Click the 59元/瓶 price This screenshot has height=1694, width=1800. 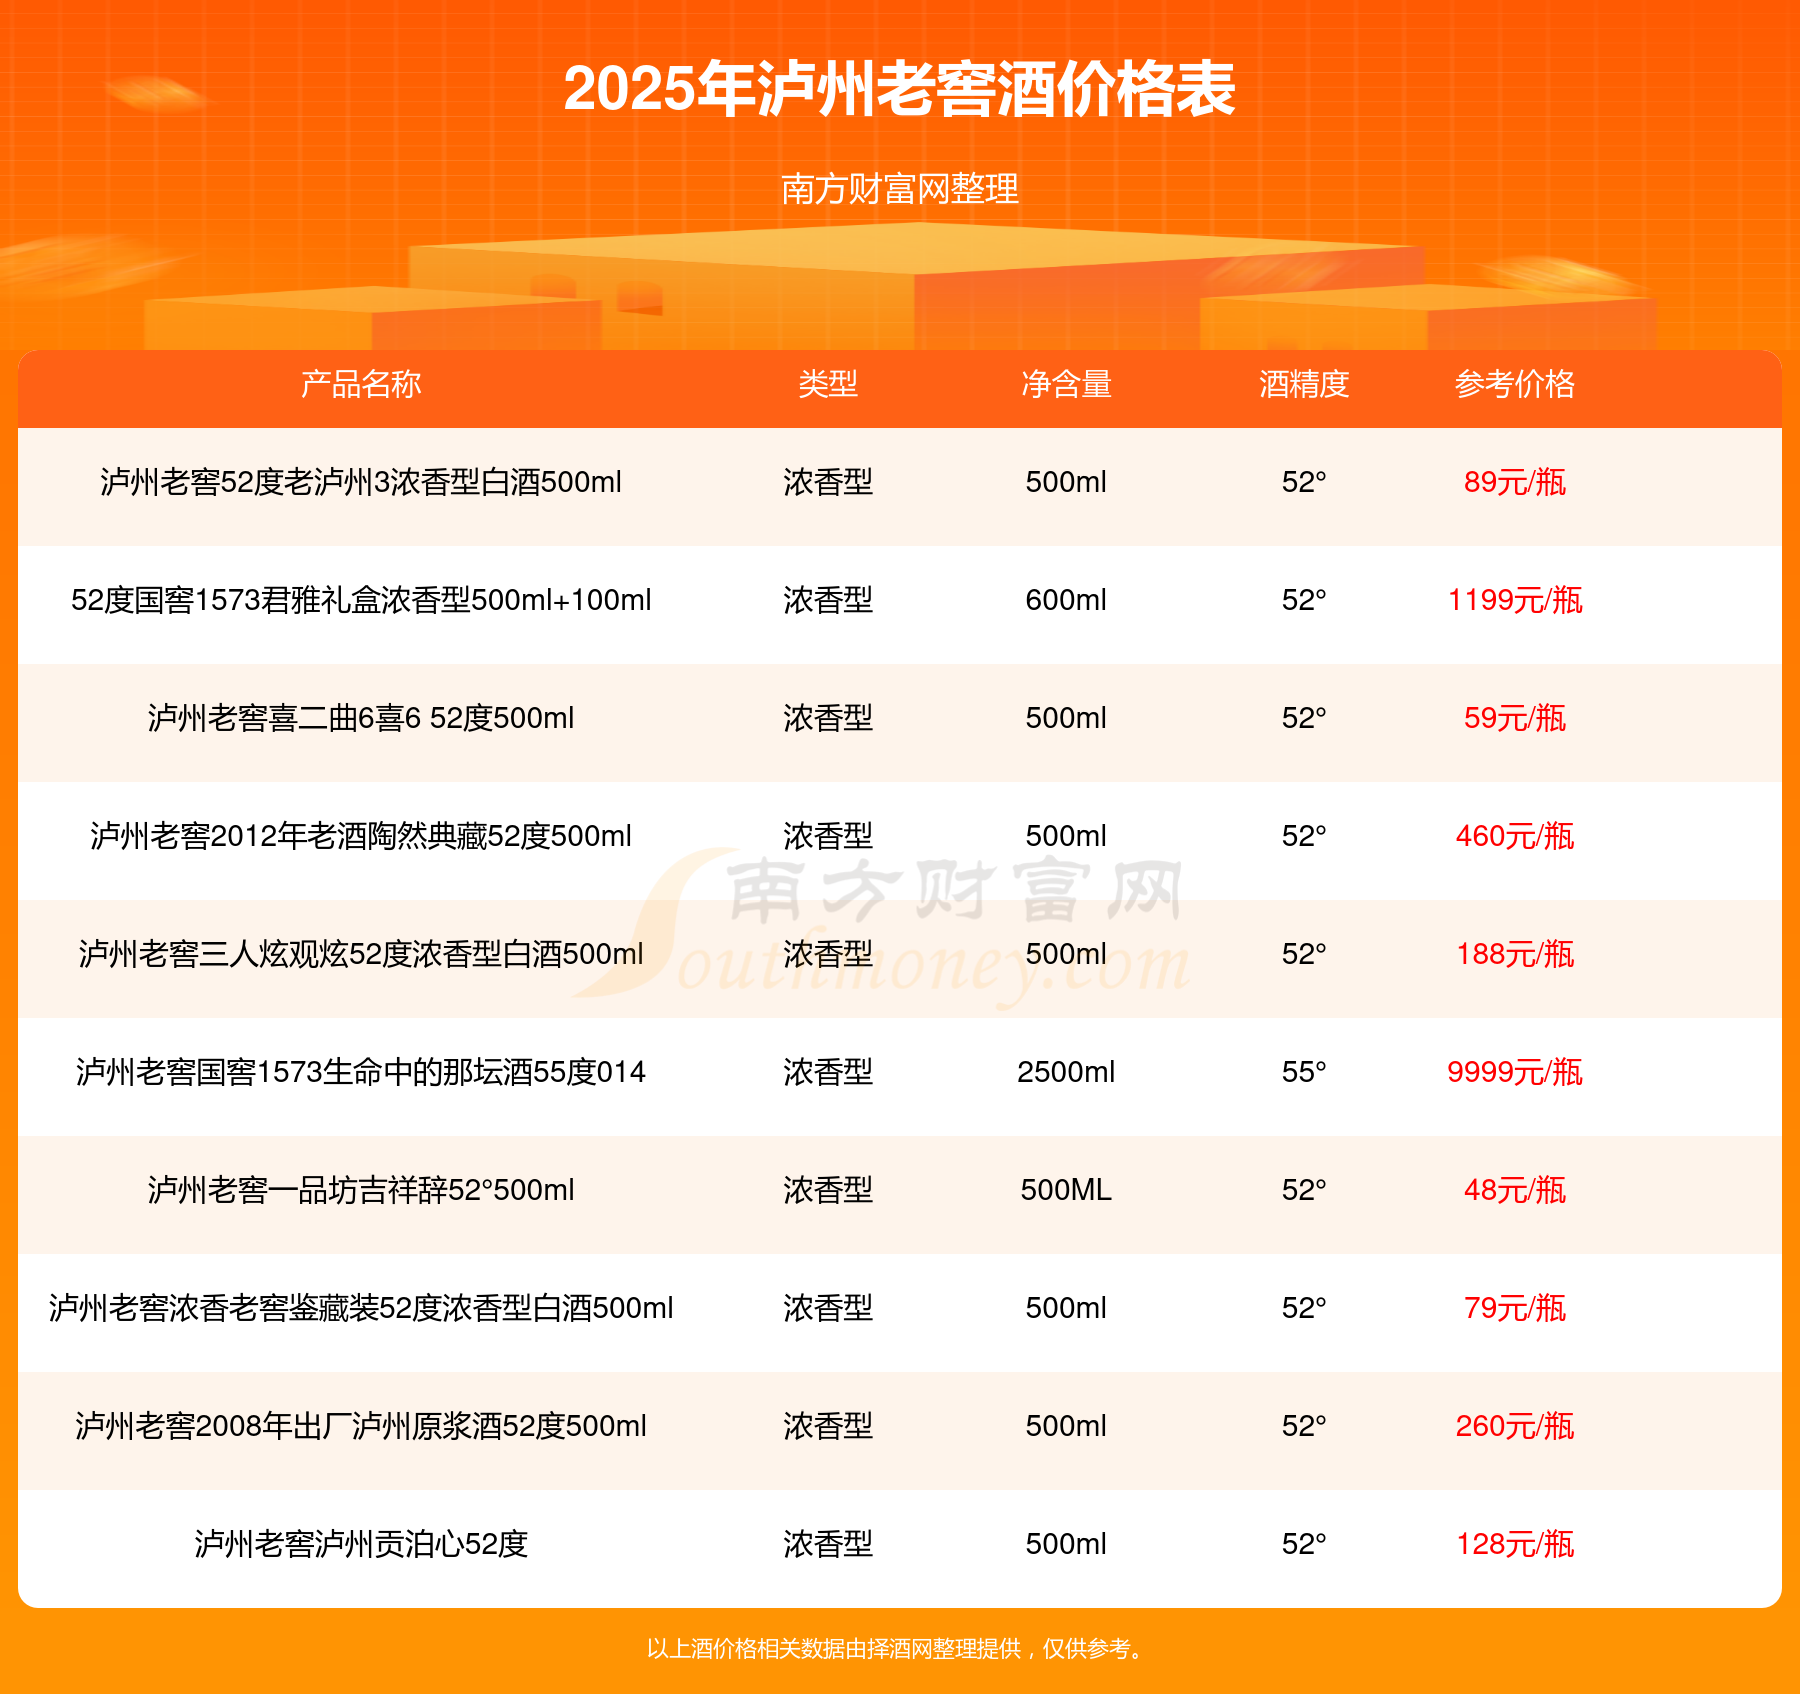(x=1515, y=718)
